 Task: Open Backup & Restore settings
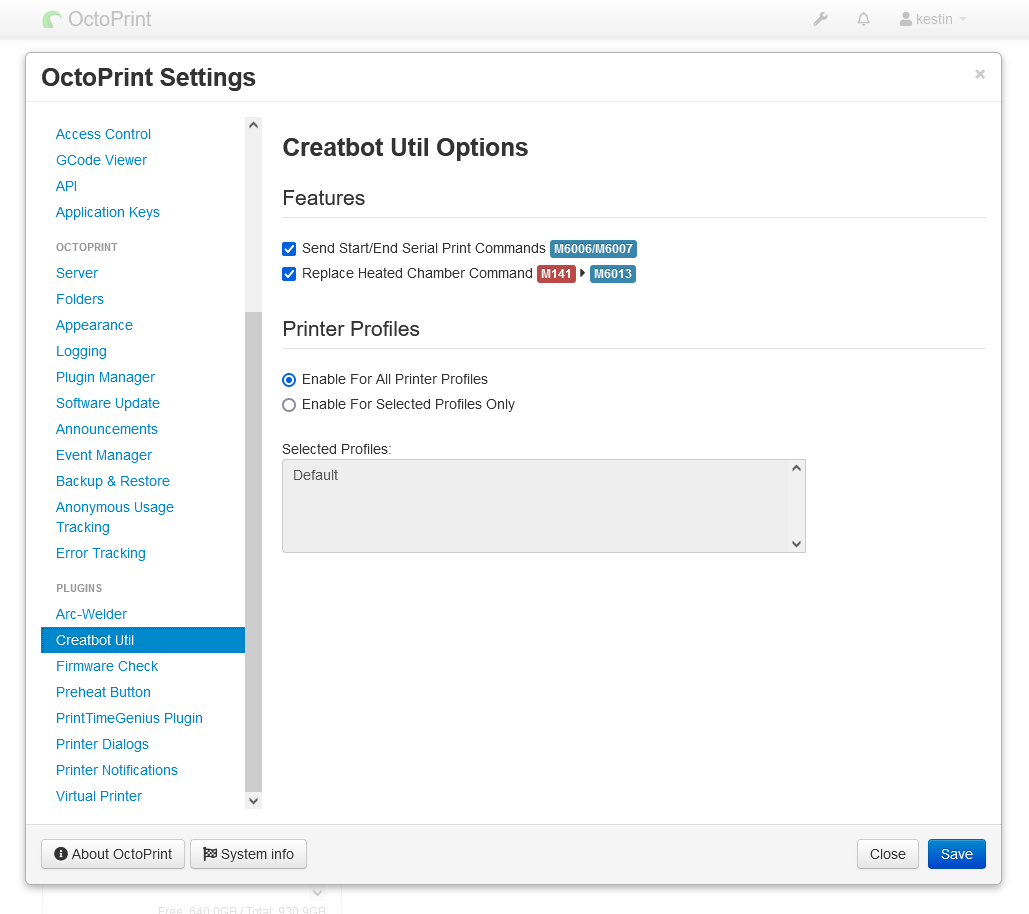click(113, 482)
